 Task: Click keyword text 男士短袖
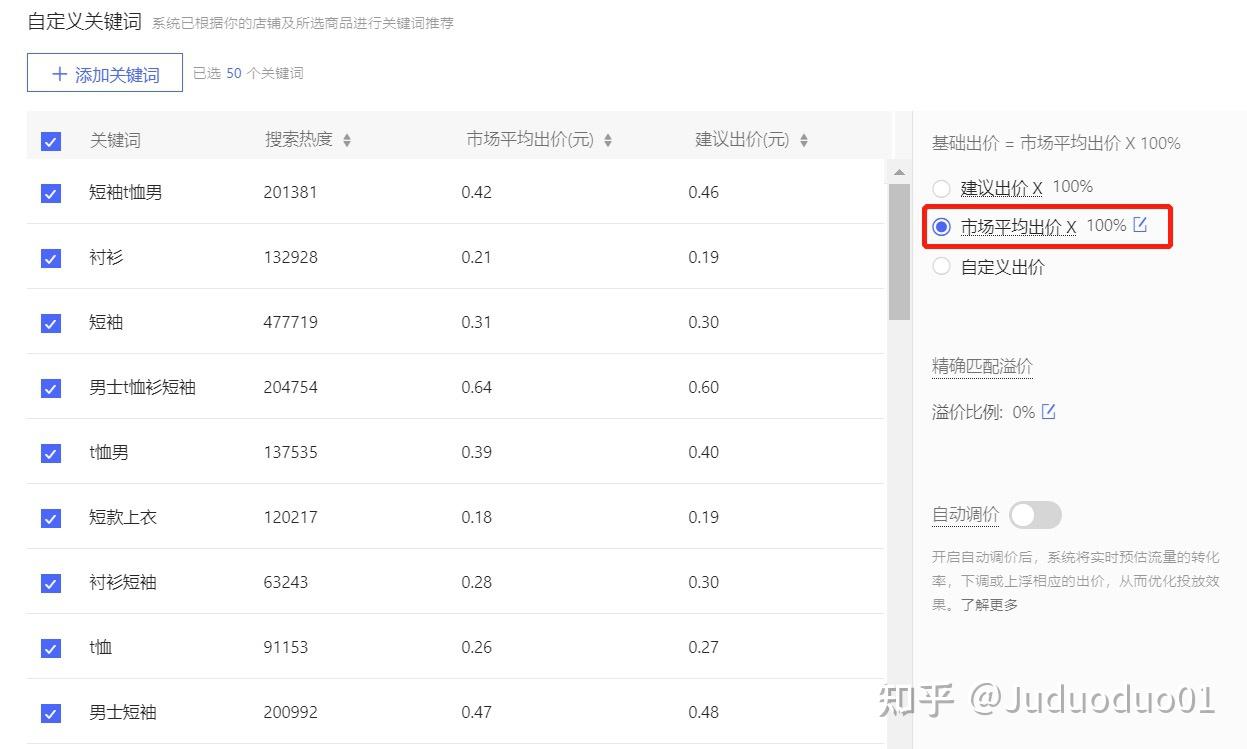pyautogui.click(x=123, y=712)
